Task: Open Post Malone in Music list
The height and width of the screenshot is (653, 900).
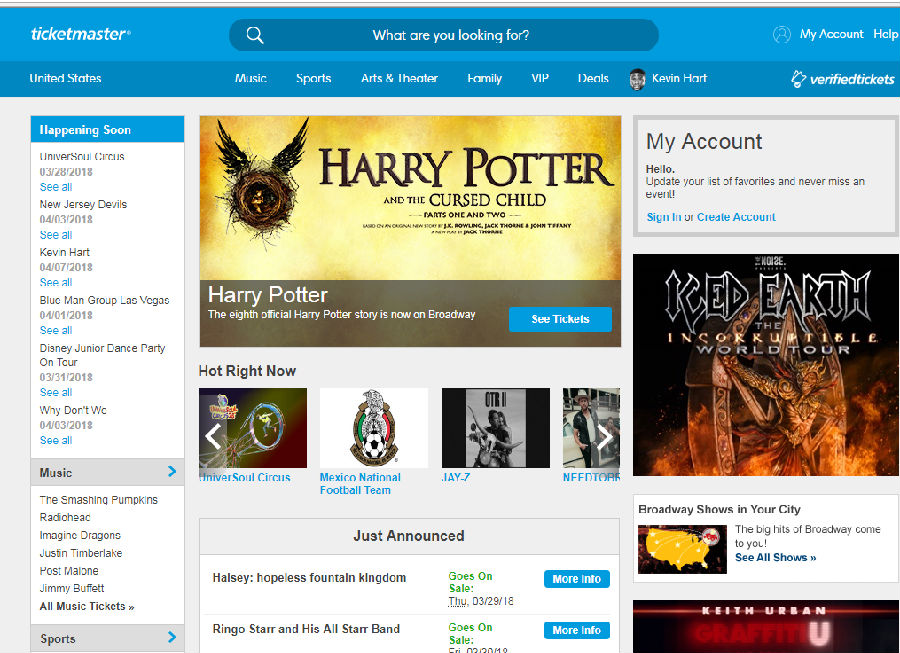Action: (69, 571)
